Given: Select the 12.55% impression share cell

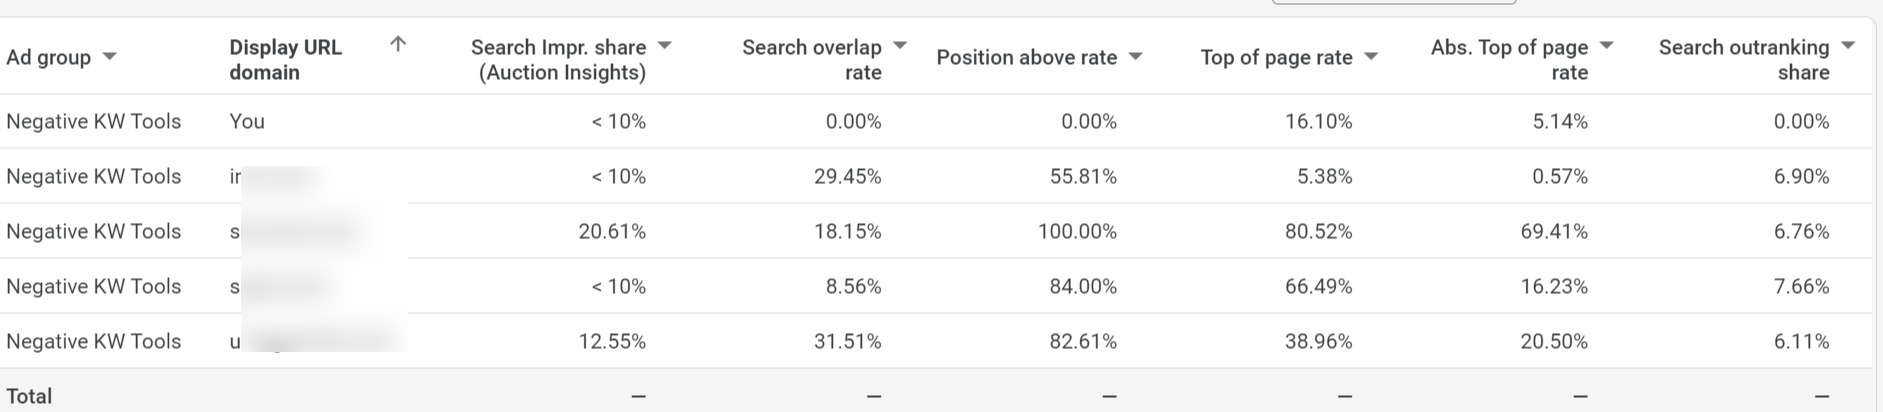Looking at the screenshot, I should 612,341.
